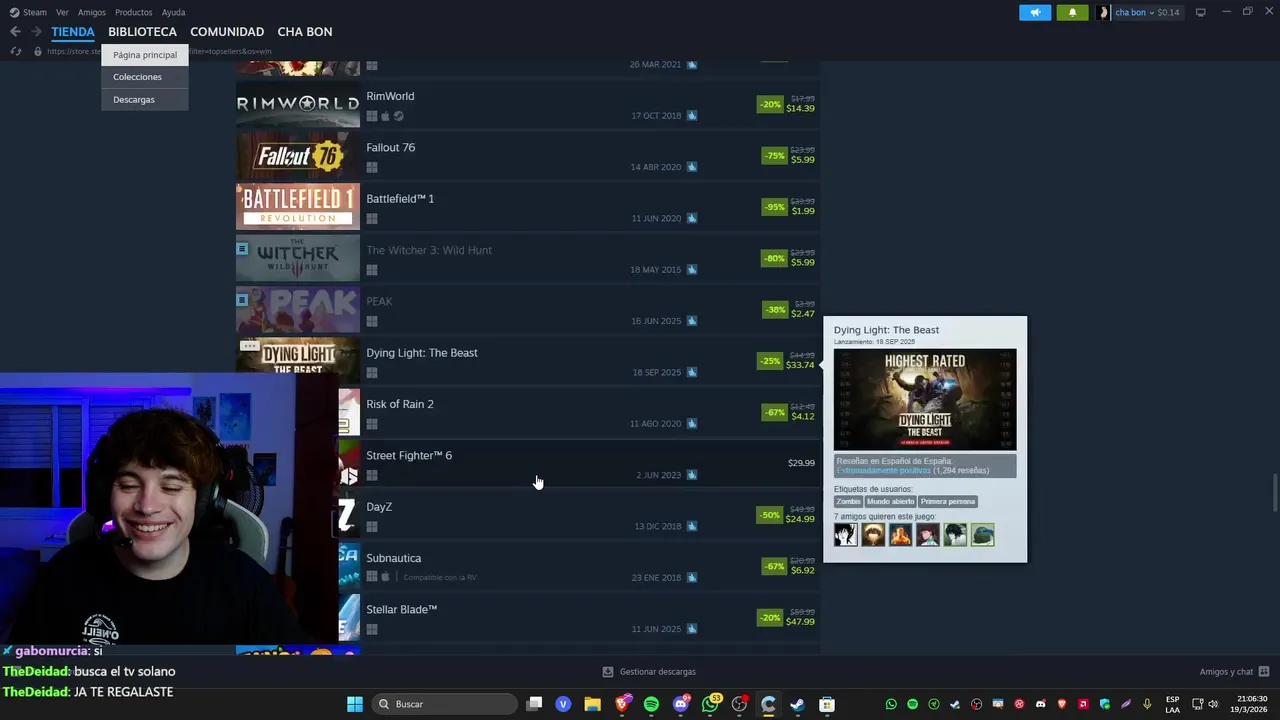1280x720 pixels.
Task: Click the Gestionar descargas icon
Action: point(608,672)
